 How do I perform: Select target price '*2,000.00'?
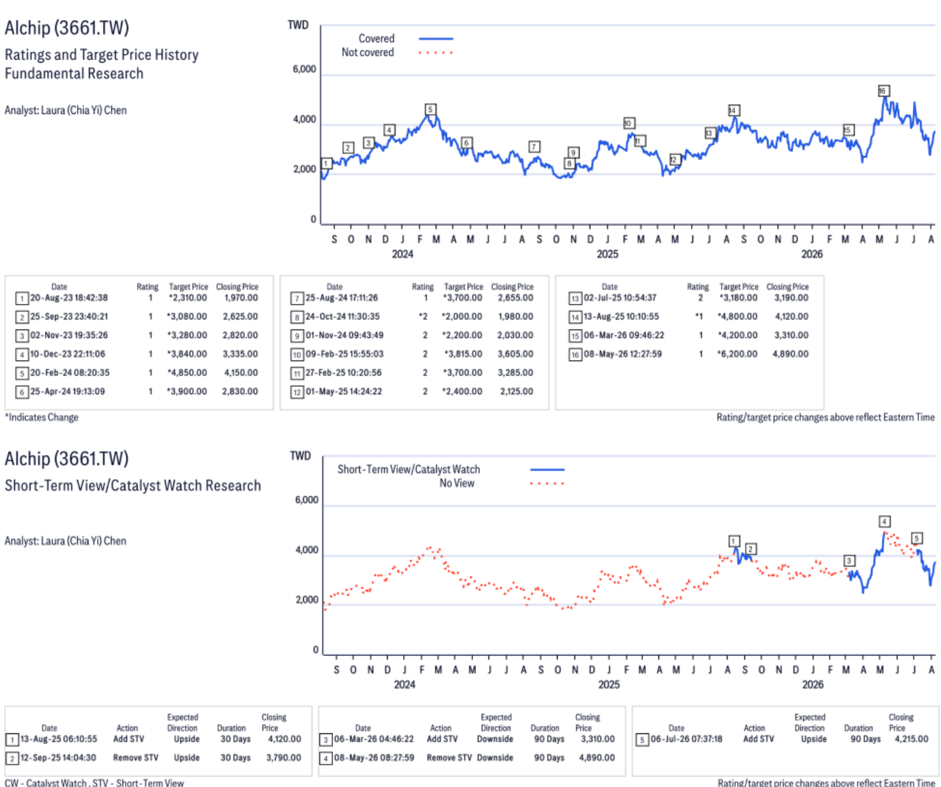coord(462,316)
